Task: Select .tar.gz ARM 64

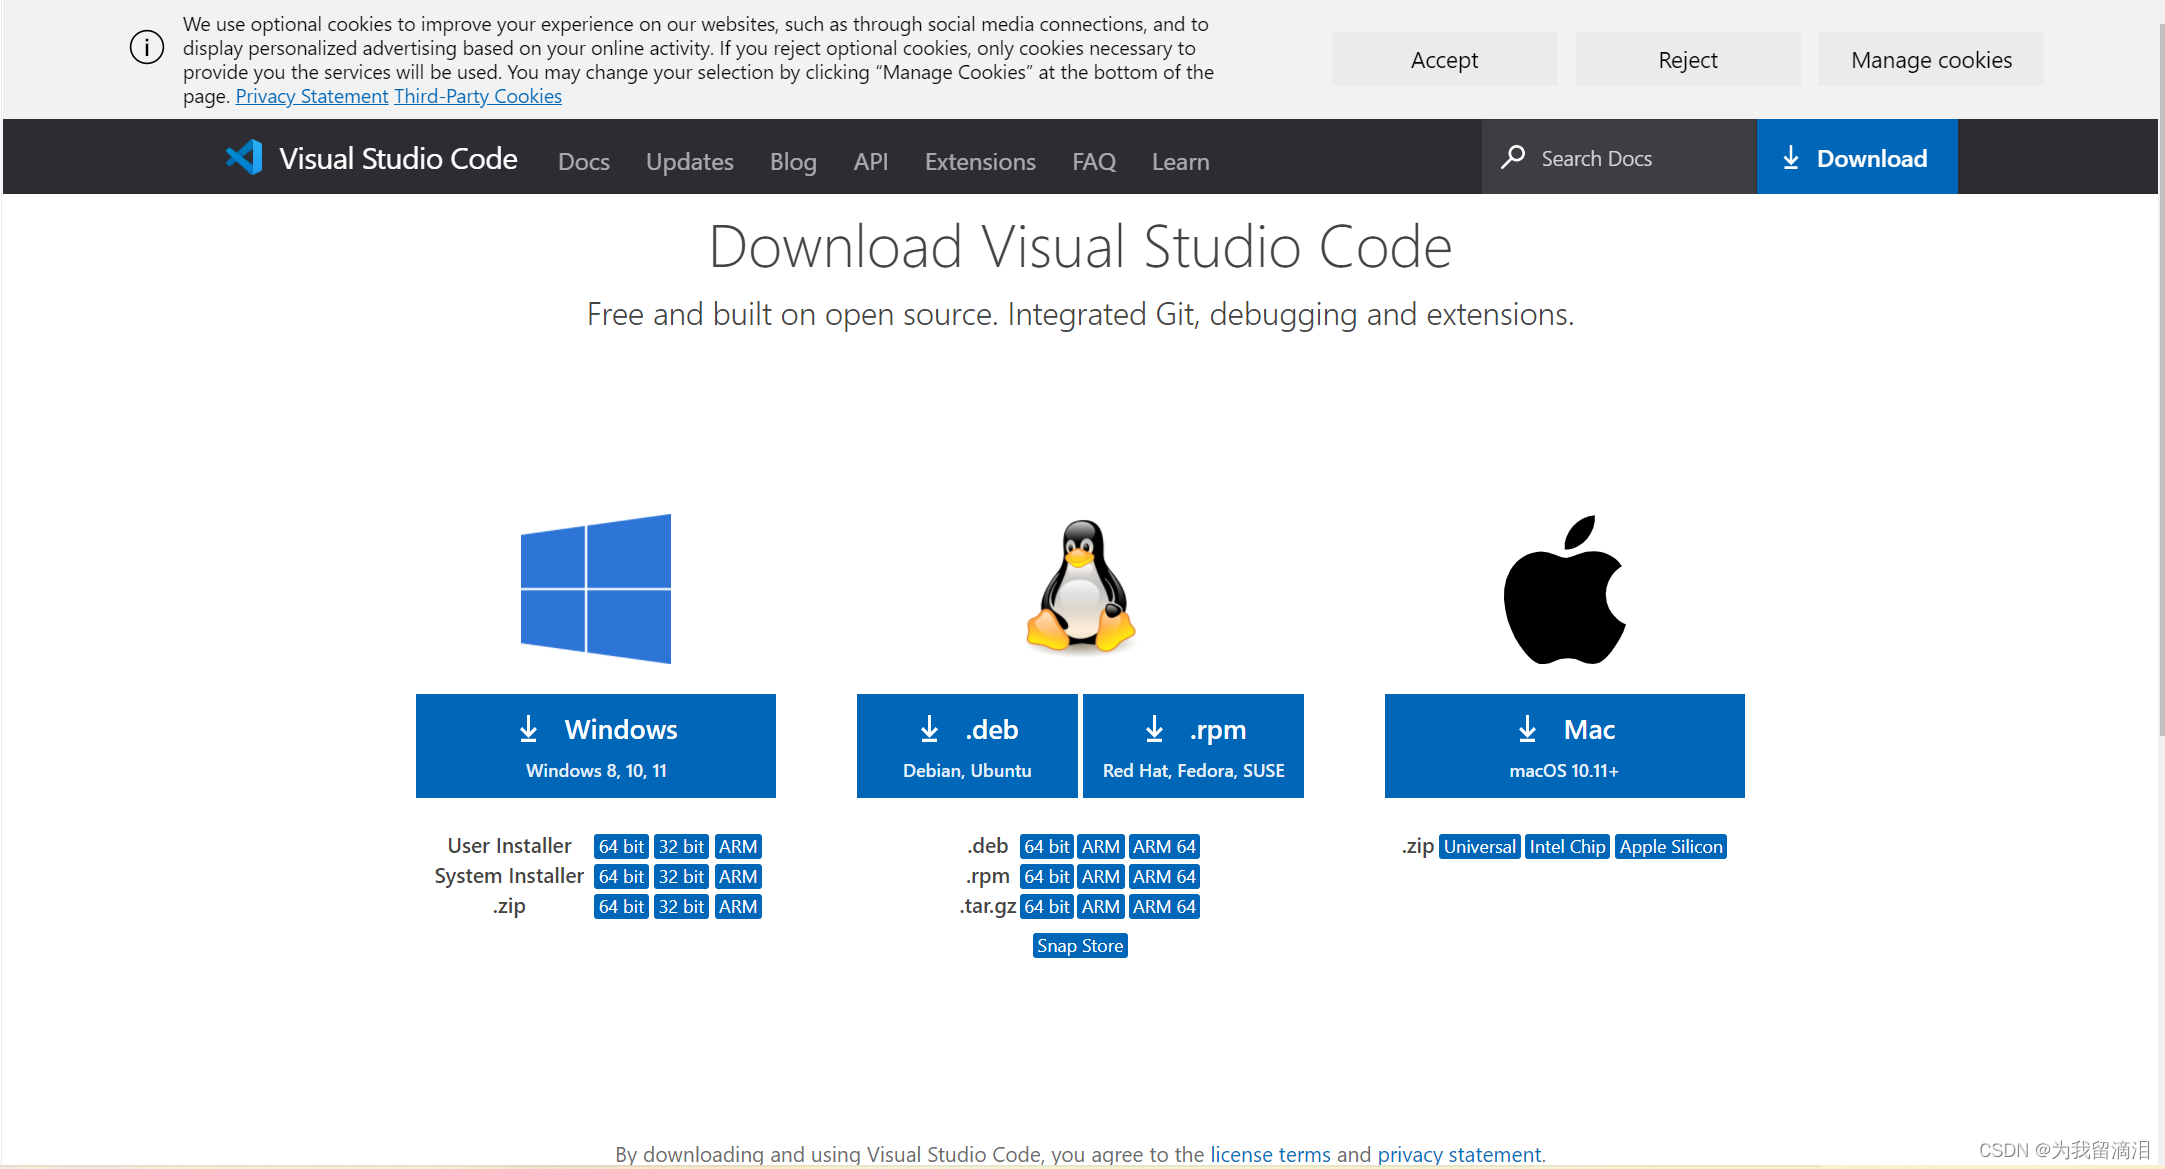Action: pos(1164,906)
